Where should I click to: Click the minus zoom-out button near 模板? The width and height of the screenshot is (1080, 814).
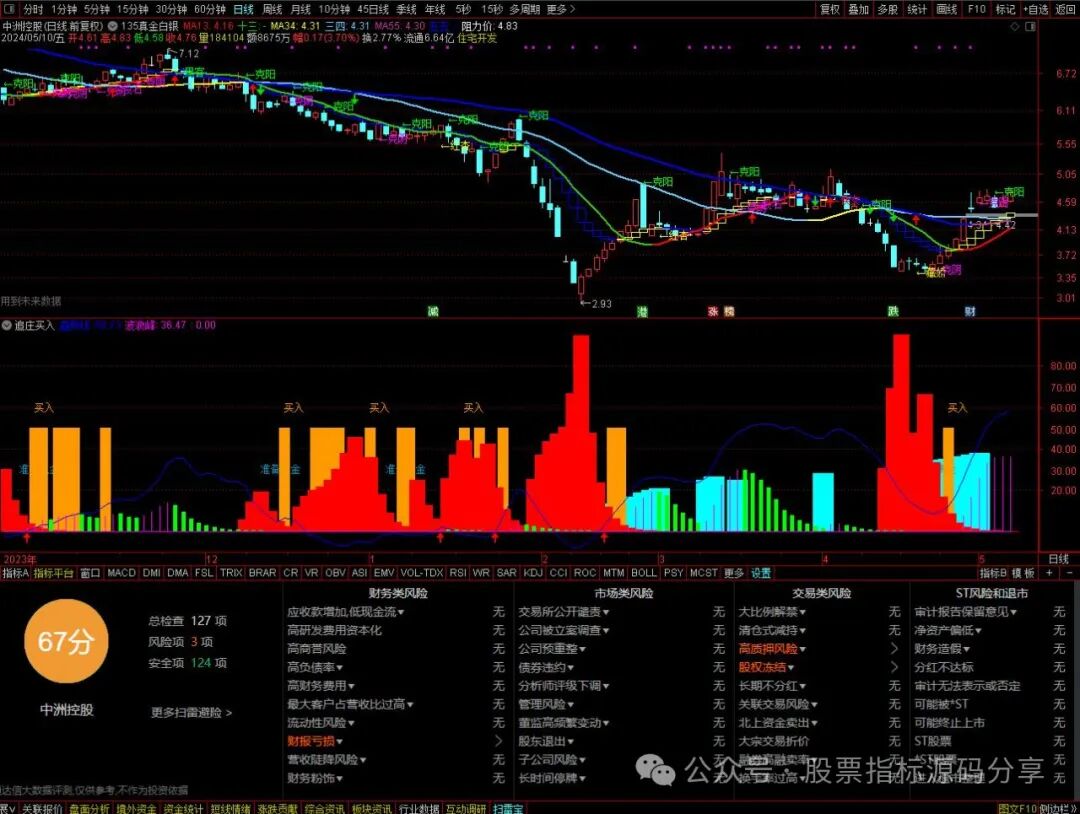click(1069, 572)
